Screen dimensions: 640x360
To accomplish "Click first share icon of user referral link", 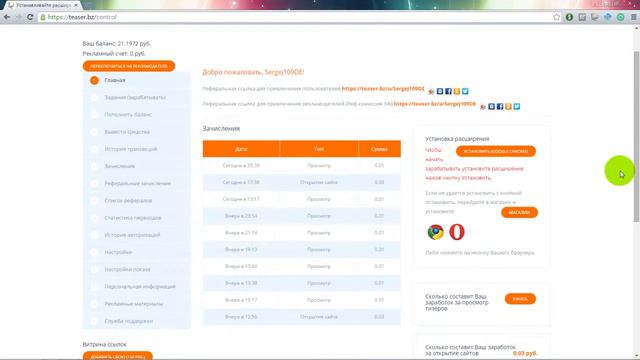I will click(431, 91).
